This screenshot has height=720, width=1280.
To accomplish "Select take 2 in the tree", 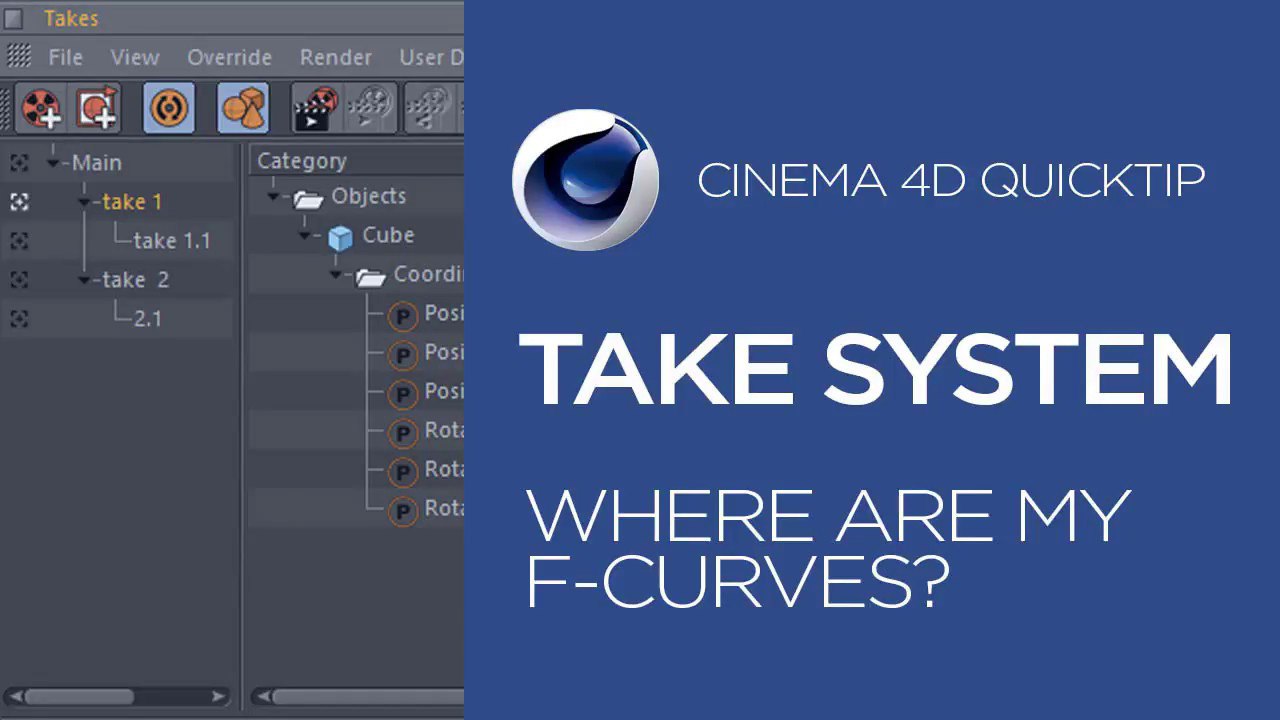I will 136,280.
